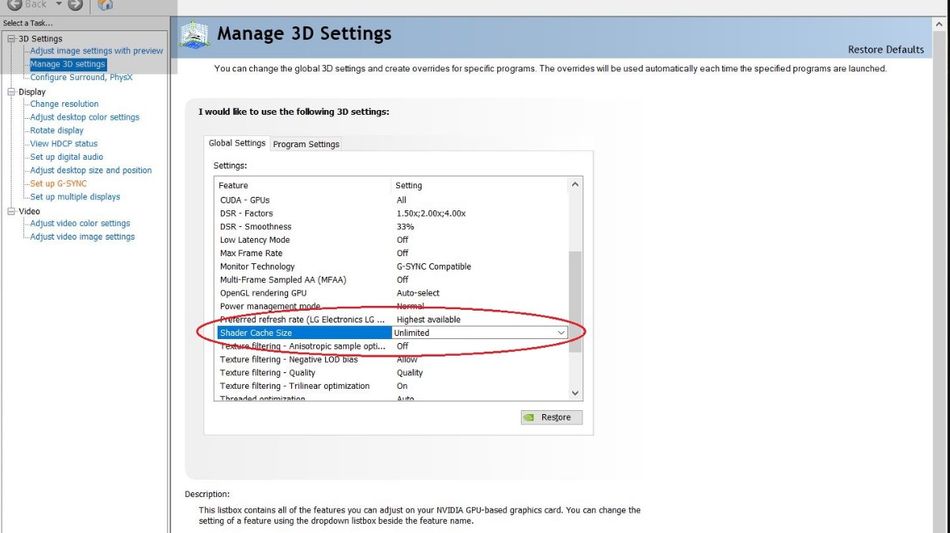Collapse the 3D Settings tree node

point(11,38)
